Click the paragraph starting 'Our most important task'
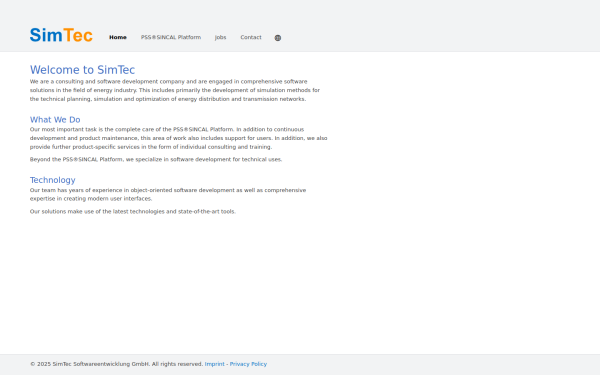This screenshot has height=375, width=600. 179,138
